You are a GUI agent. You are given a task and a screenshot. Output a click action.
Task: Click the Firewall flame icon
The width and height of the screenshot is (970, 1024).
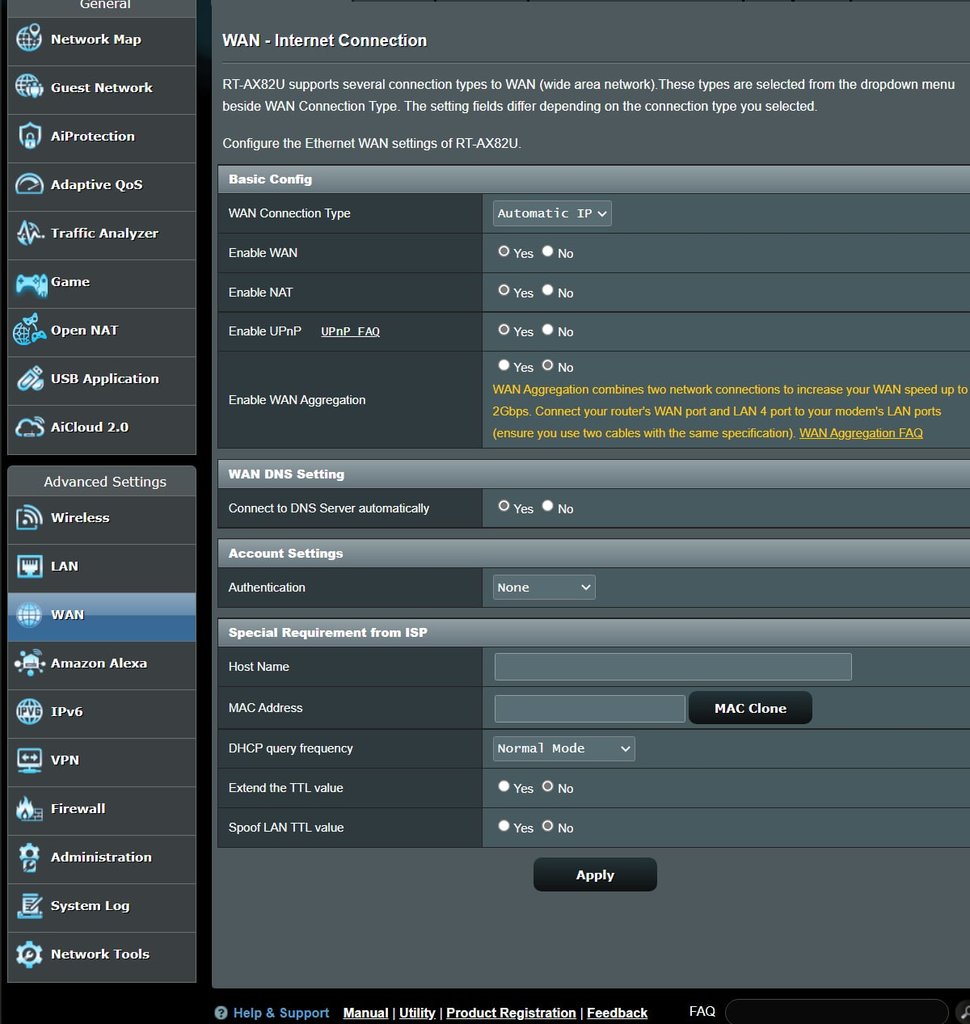point(30,809)
